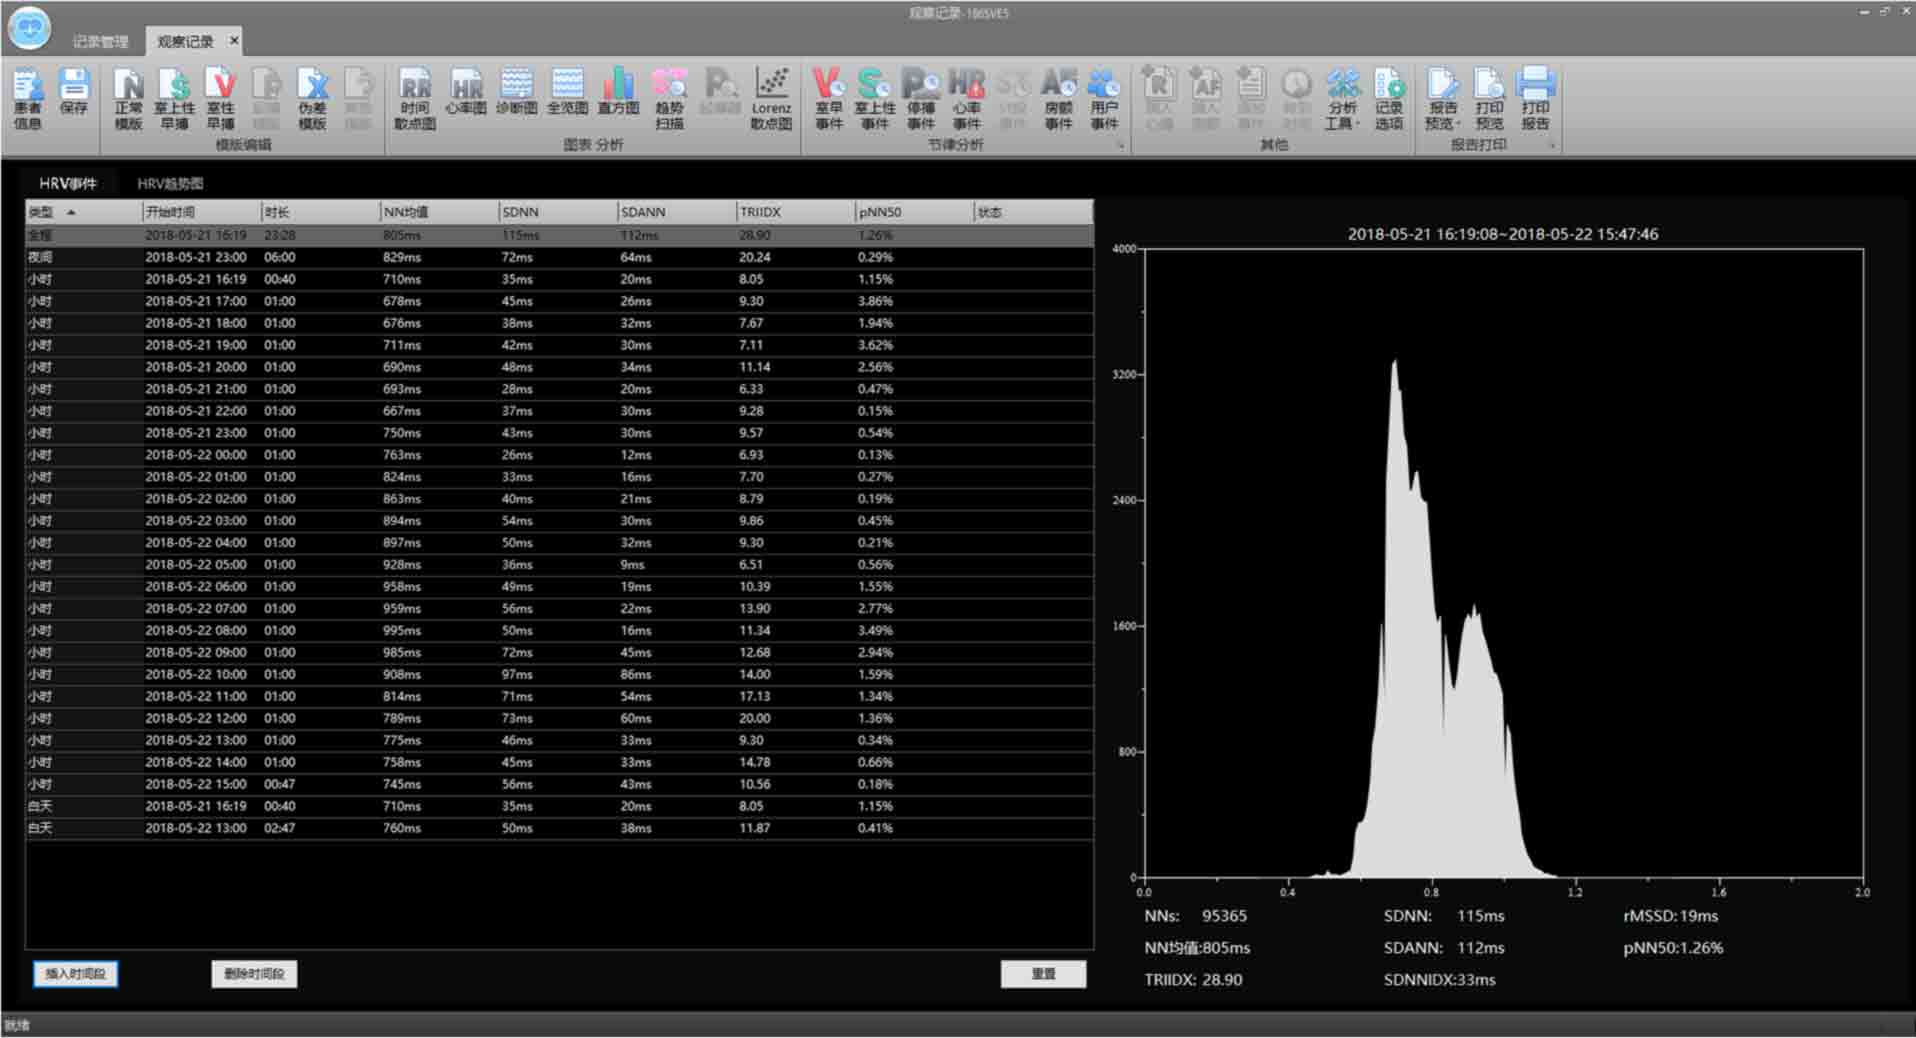Viewport: 1916px width, 1038px height.
Task: Select the 全程 row at 2018-05-21 16:19
Action: coord(559,235)
